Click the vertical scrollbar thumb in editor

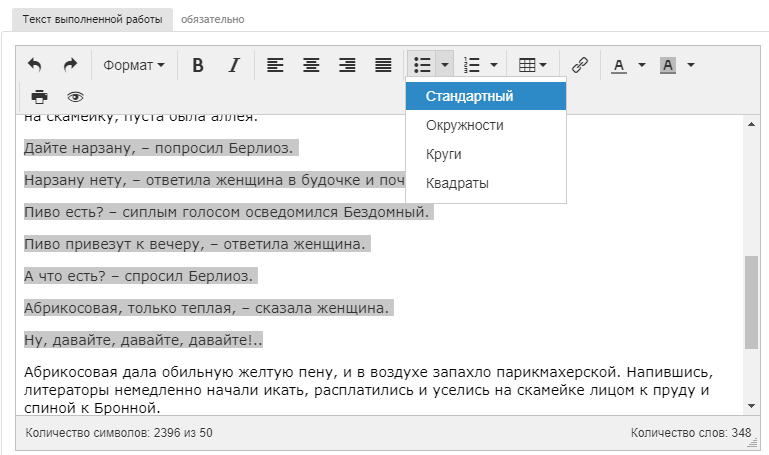(x=751, y=302)
